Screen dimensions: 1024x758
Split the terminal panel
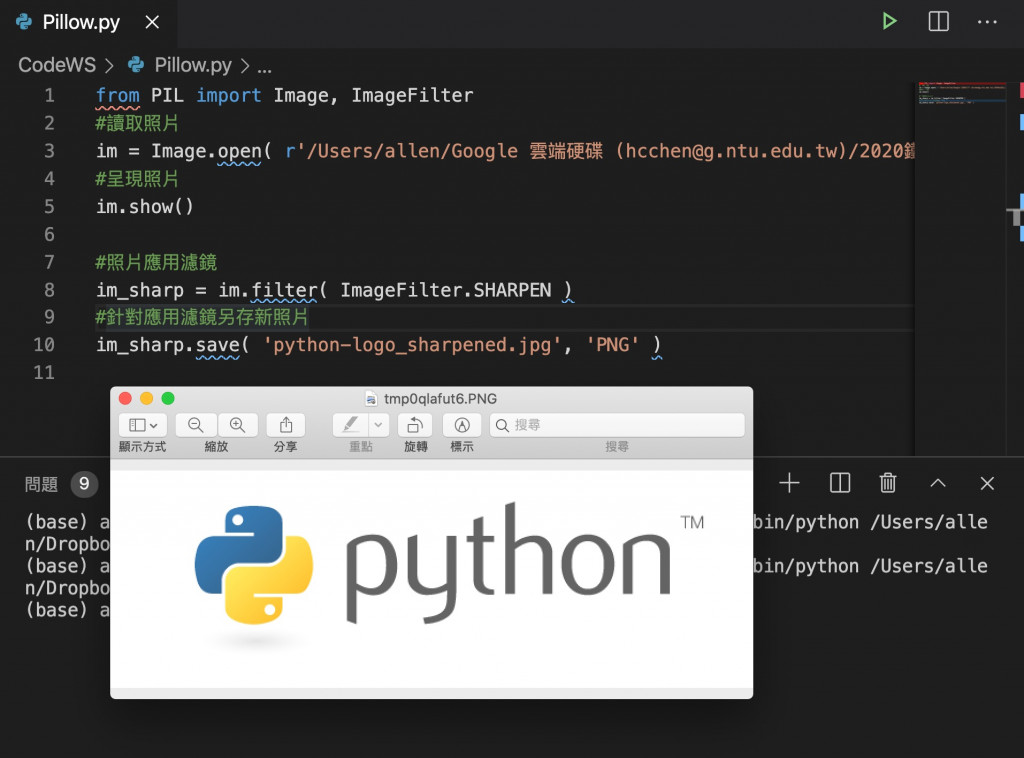839,483
